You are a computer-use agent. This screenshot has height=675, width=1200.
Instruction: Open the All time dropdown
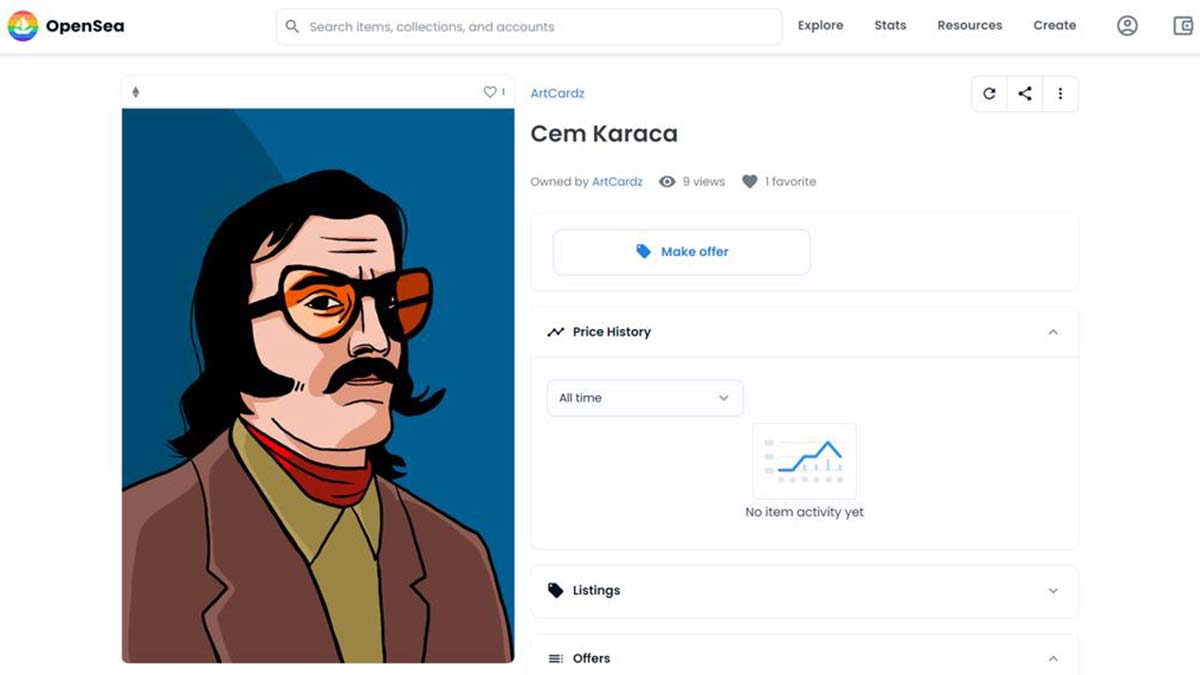click(x=644, y=397)
